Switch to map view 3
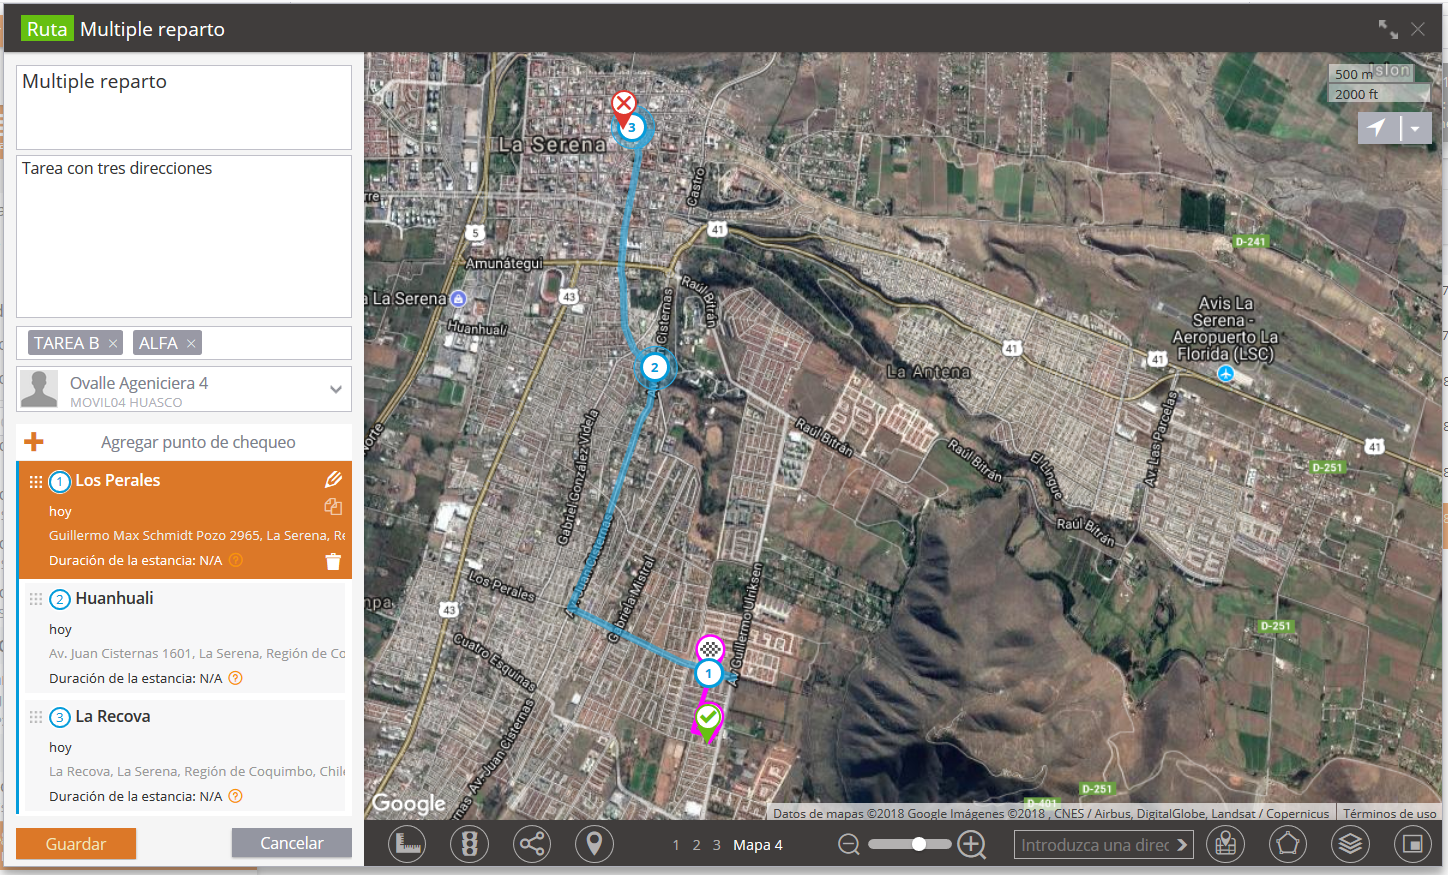Image resolution: width=1448 pixels, height=875 pixels. 716,845
